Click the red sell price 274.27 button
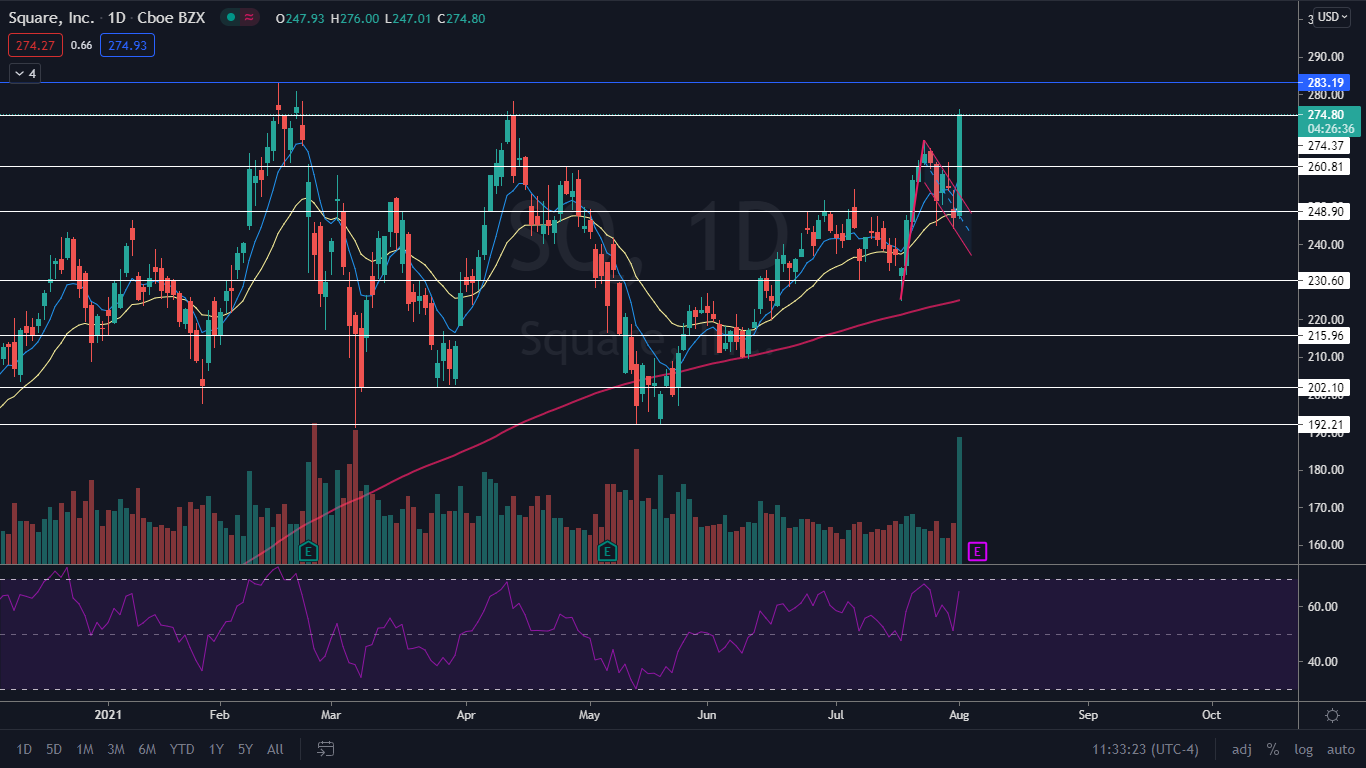Screen dimensions: 1366x768 35,45
